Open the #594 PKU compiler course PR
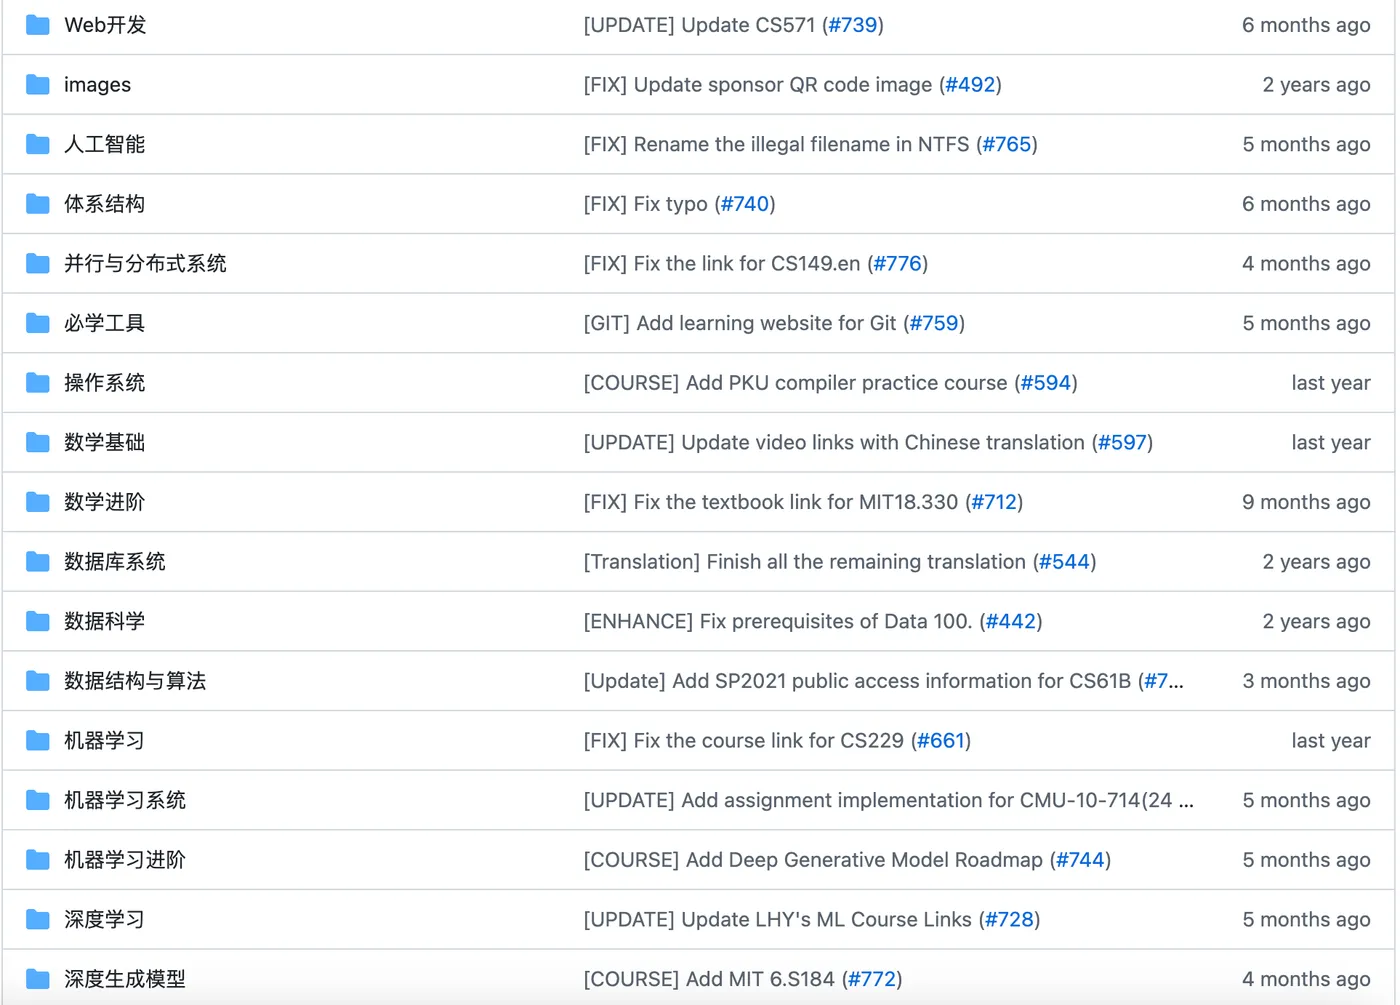 coord(1046,382)
